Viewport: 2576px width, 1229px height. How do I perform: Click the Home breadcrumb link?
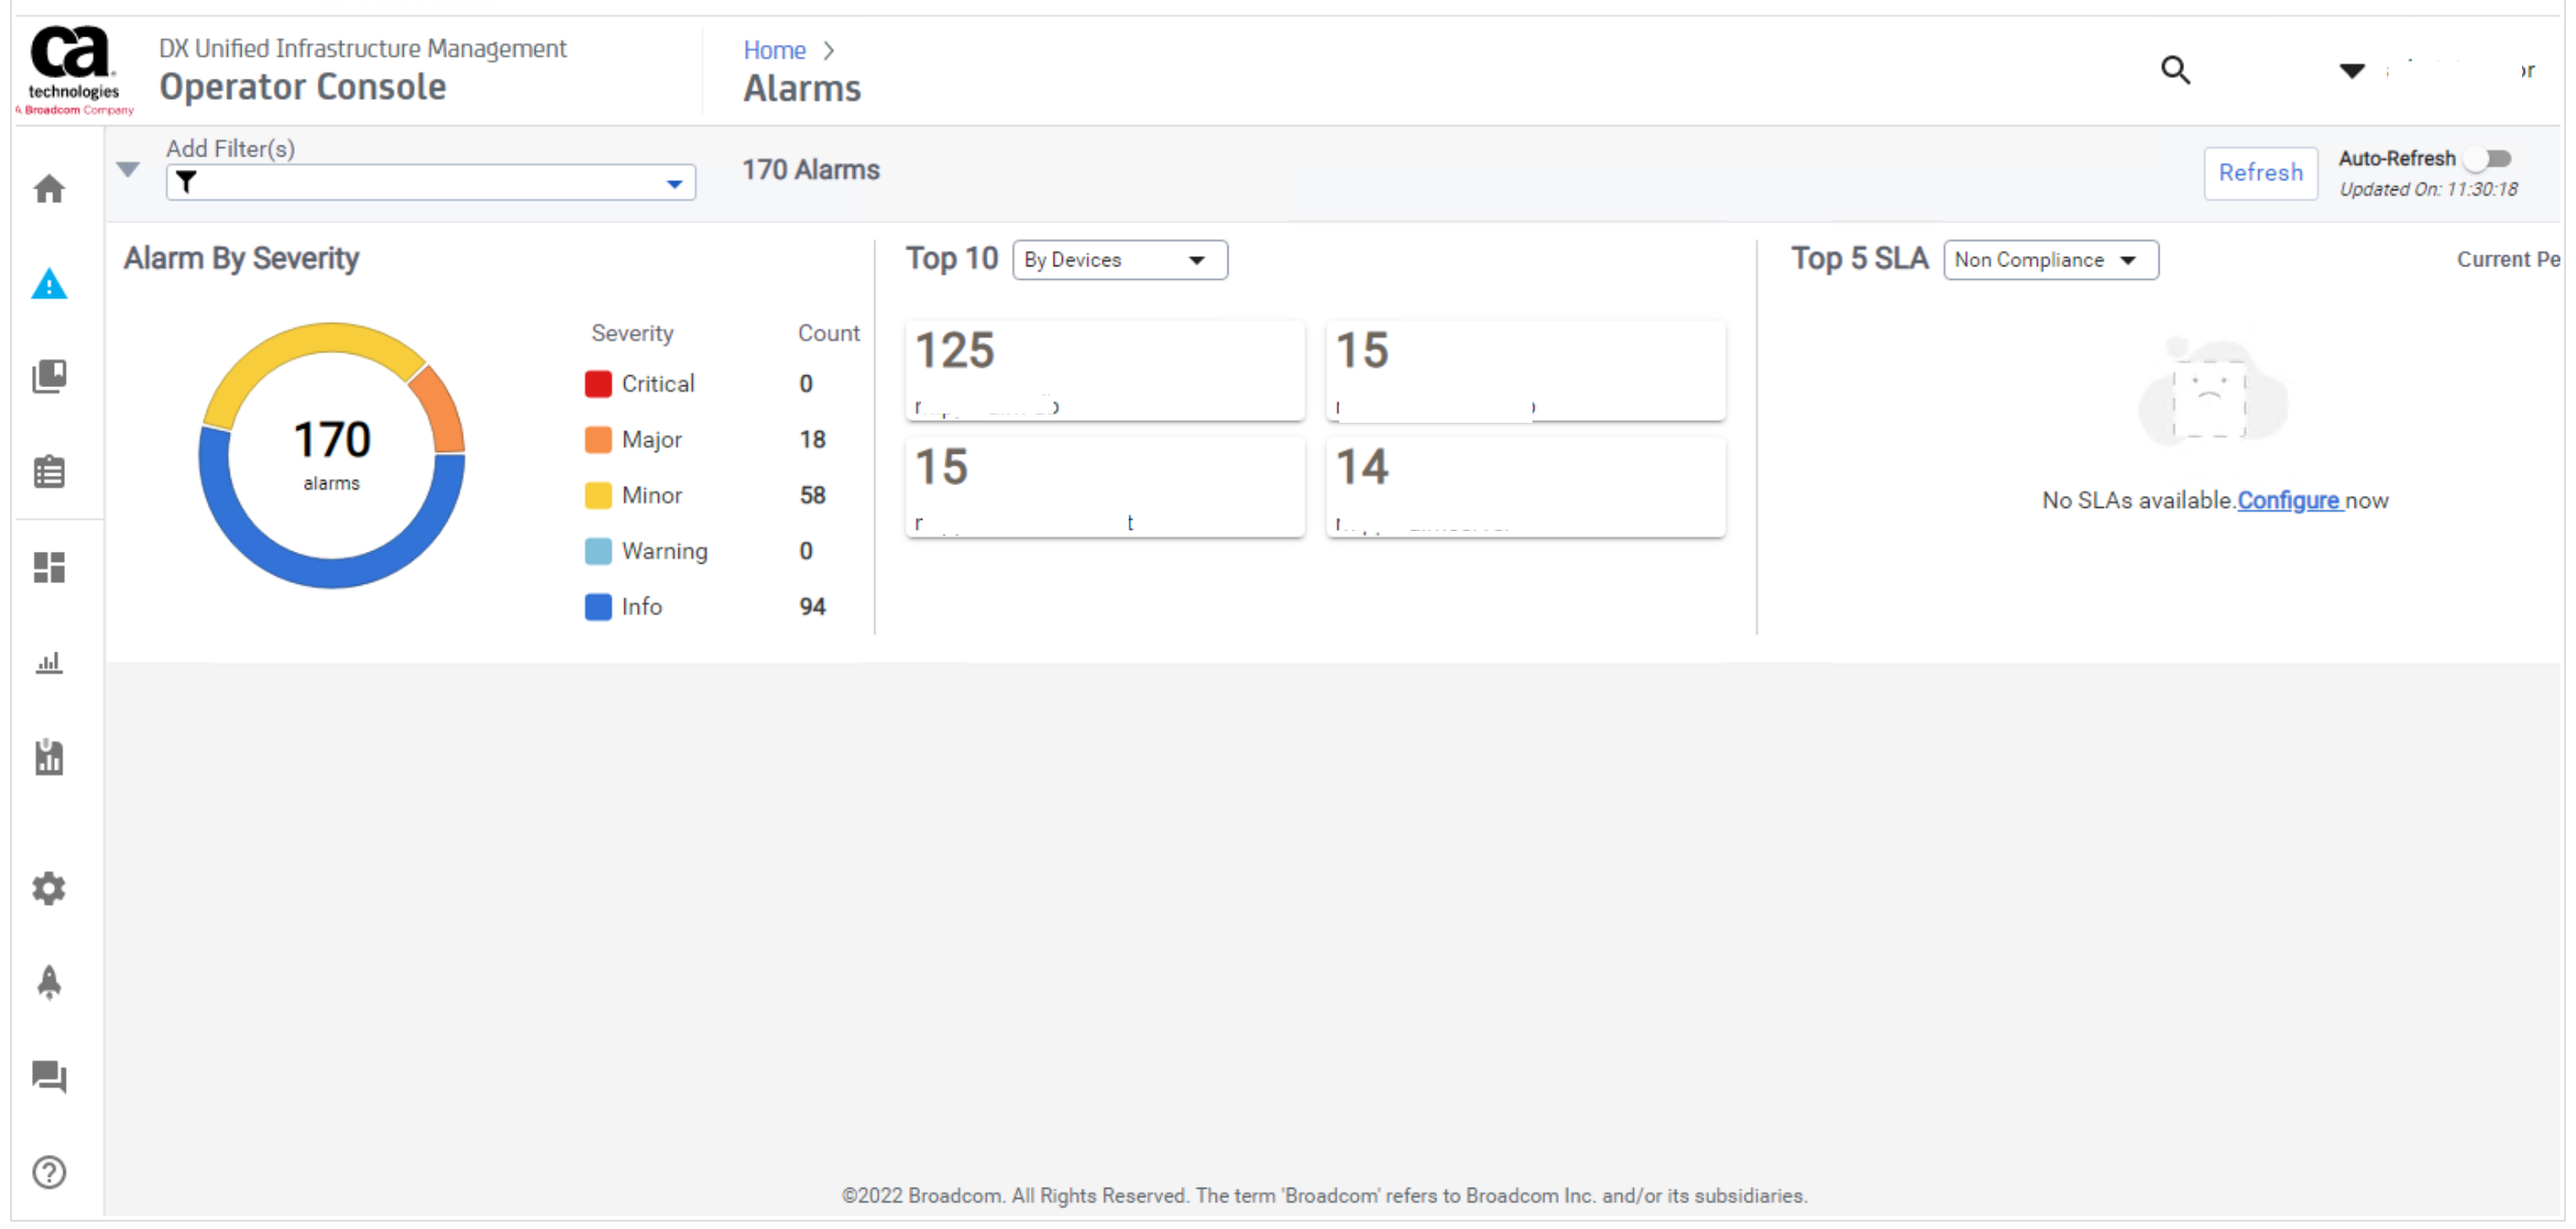(x=774, y=50)
